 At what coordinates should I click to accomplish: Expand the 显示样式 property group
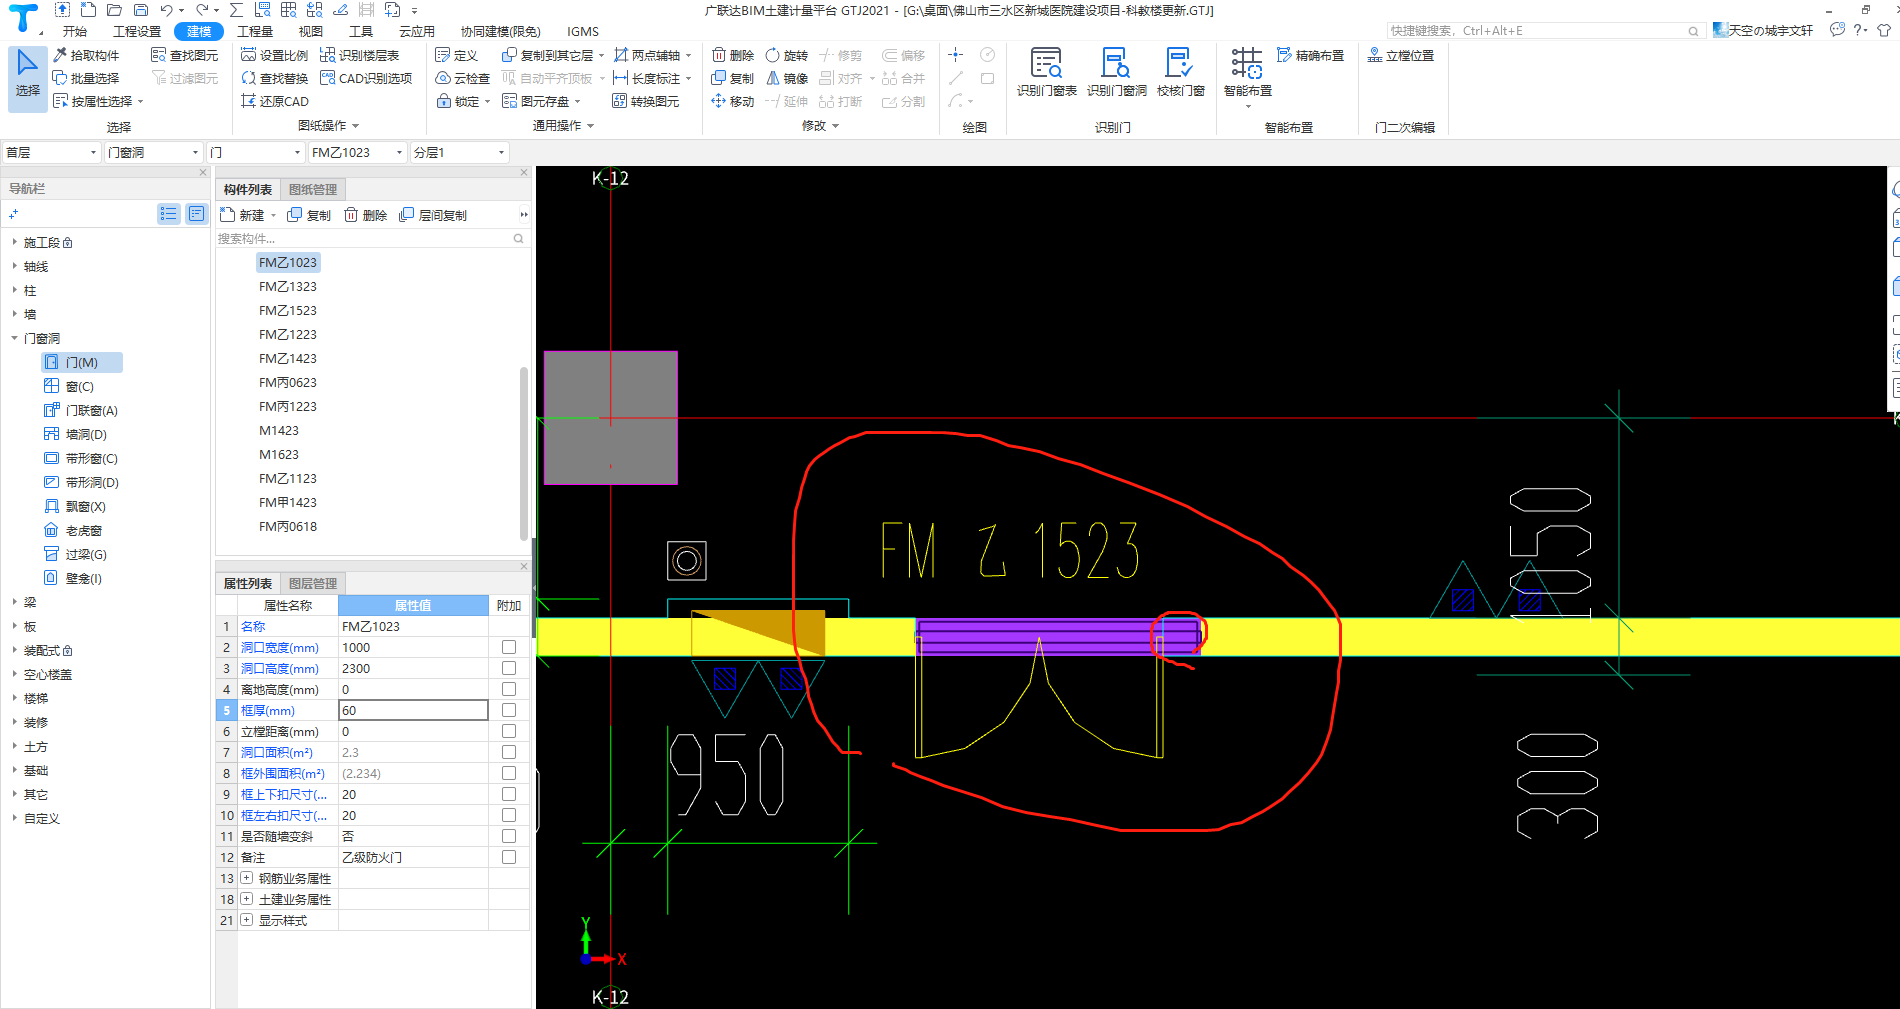(246, 920)
